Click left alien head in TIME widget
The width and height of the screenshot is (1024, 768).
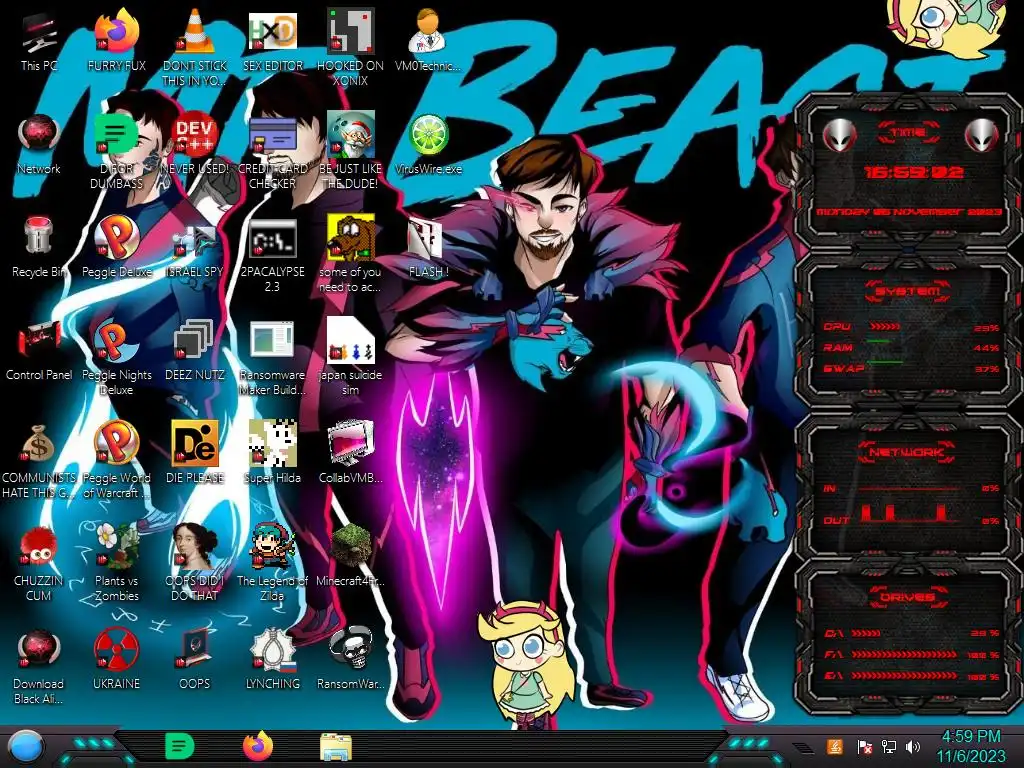tap(839, 136)
